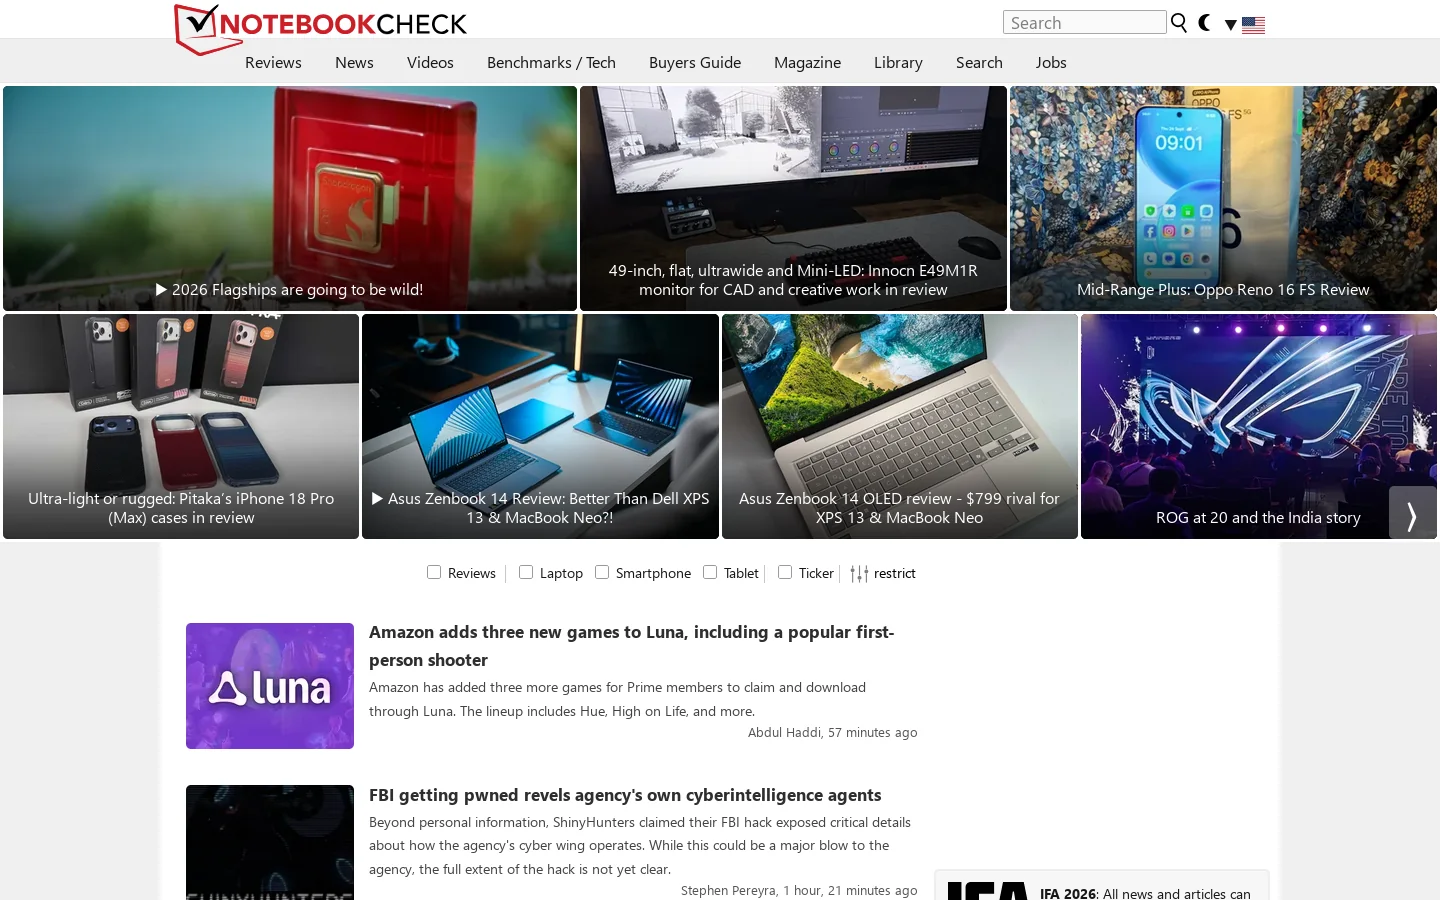This screenshot has width=1440, height=900.
Task: Open the Oppo Reno 16 FS Review tile
Action: [1223, 198]
